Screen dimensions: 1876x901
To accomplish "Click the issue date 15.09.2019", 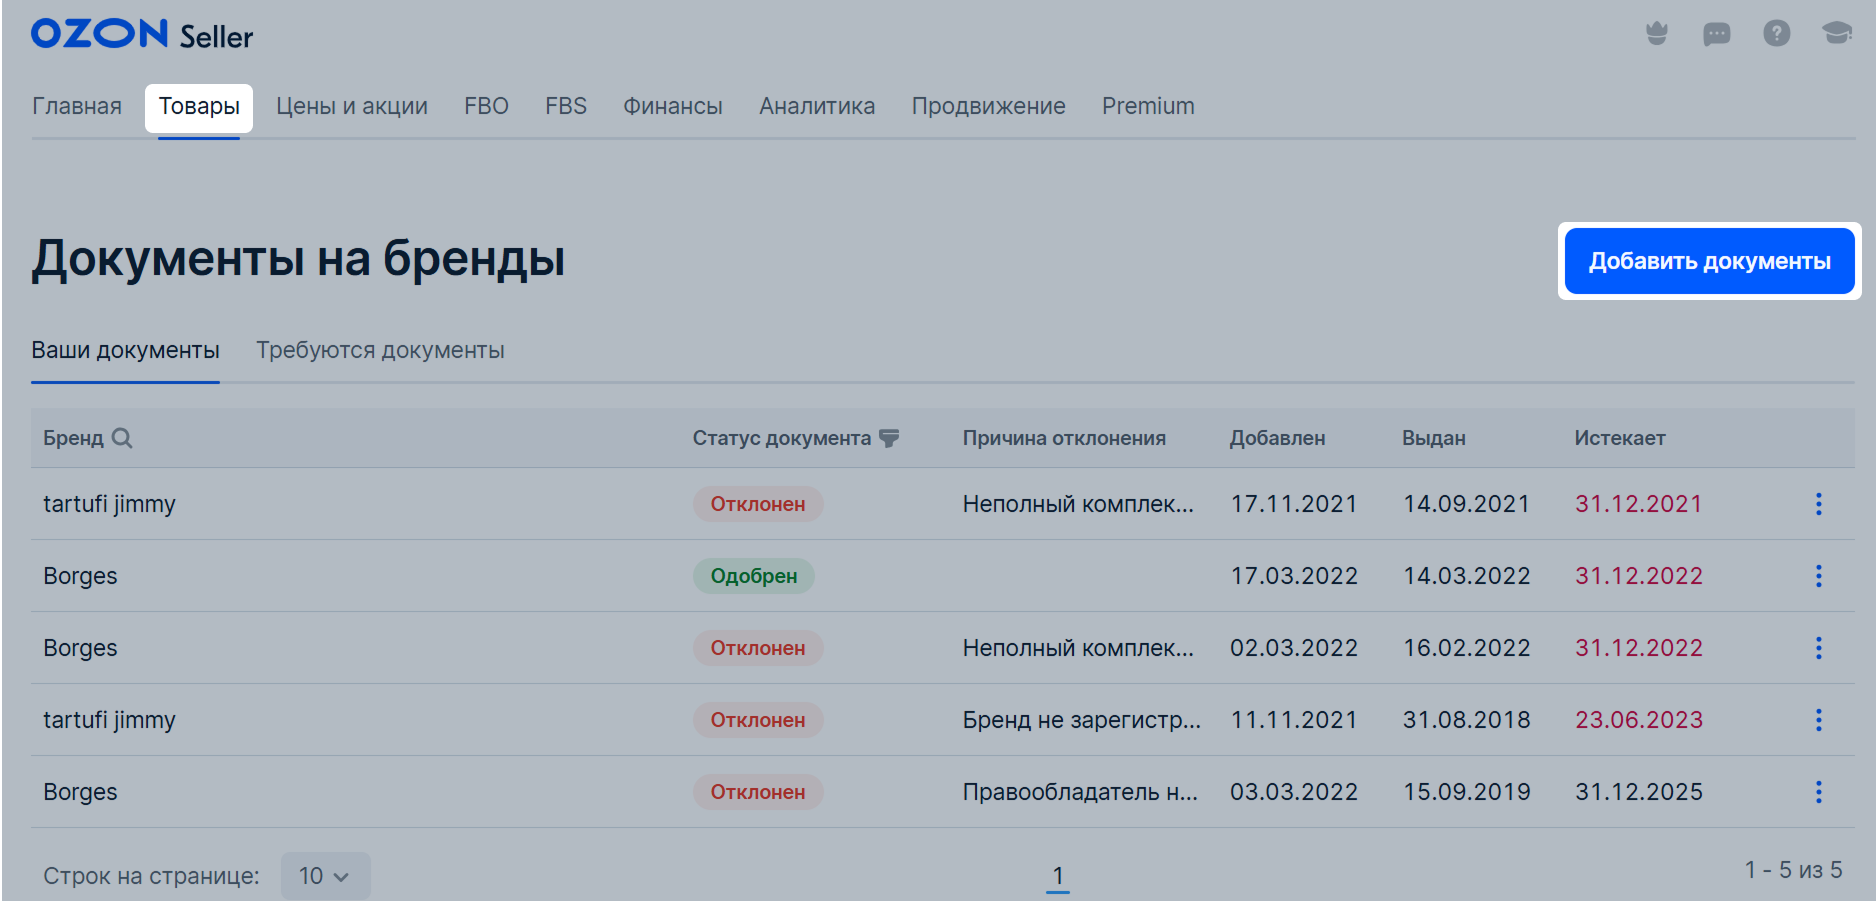I will tap(1466, 792).
